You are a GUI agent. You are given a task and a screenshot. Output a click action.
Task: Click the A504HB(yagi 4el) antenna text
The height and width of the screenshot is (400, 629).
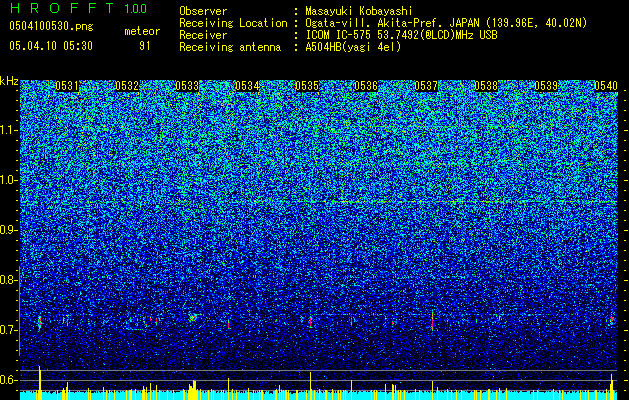(x=353, y=47)
